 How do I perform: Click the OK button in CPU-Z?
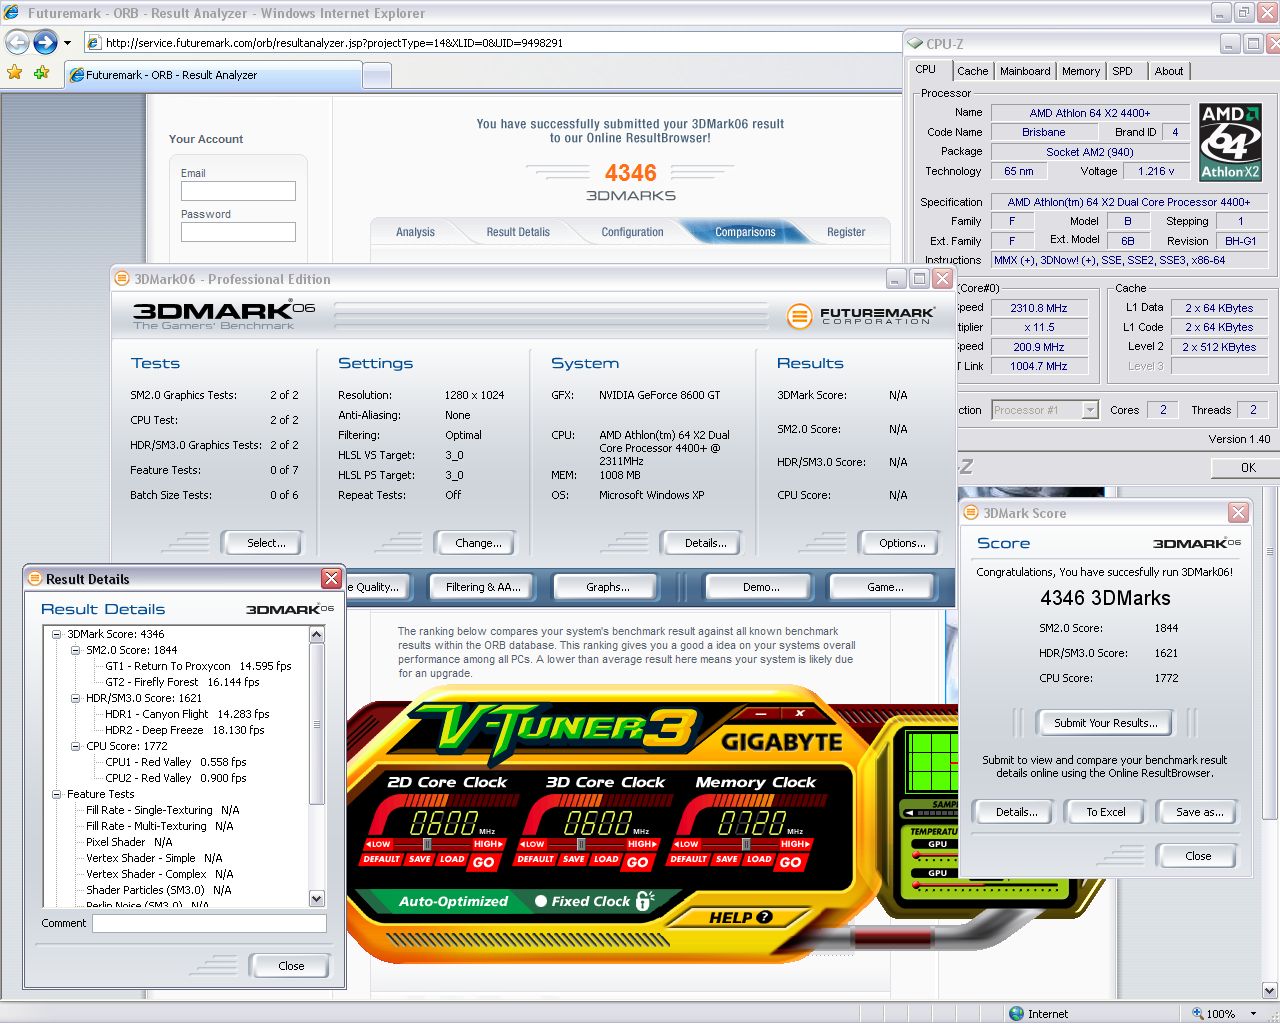click(x=1247, y=467)
